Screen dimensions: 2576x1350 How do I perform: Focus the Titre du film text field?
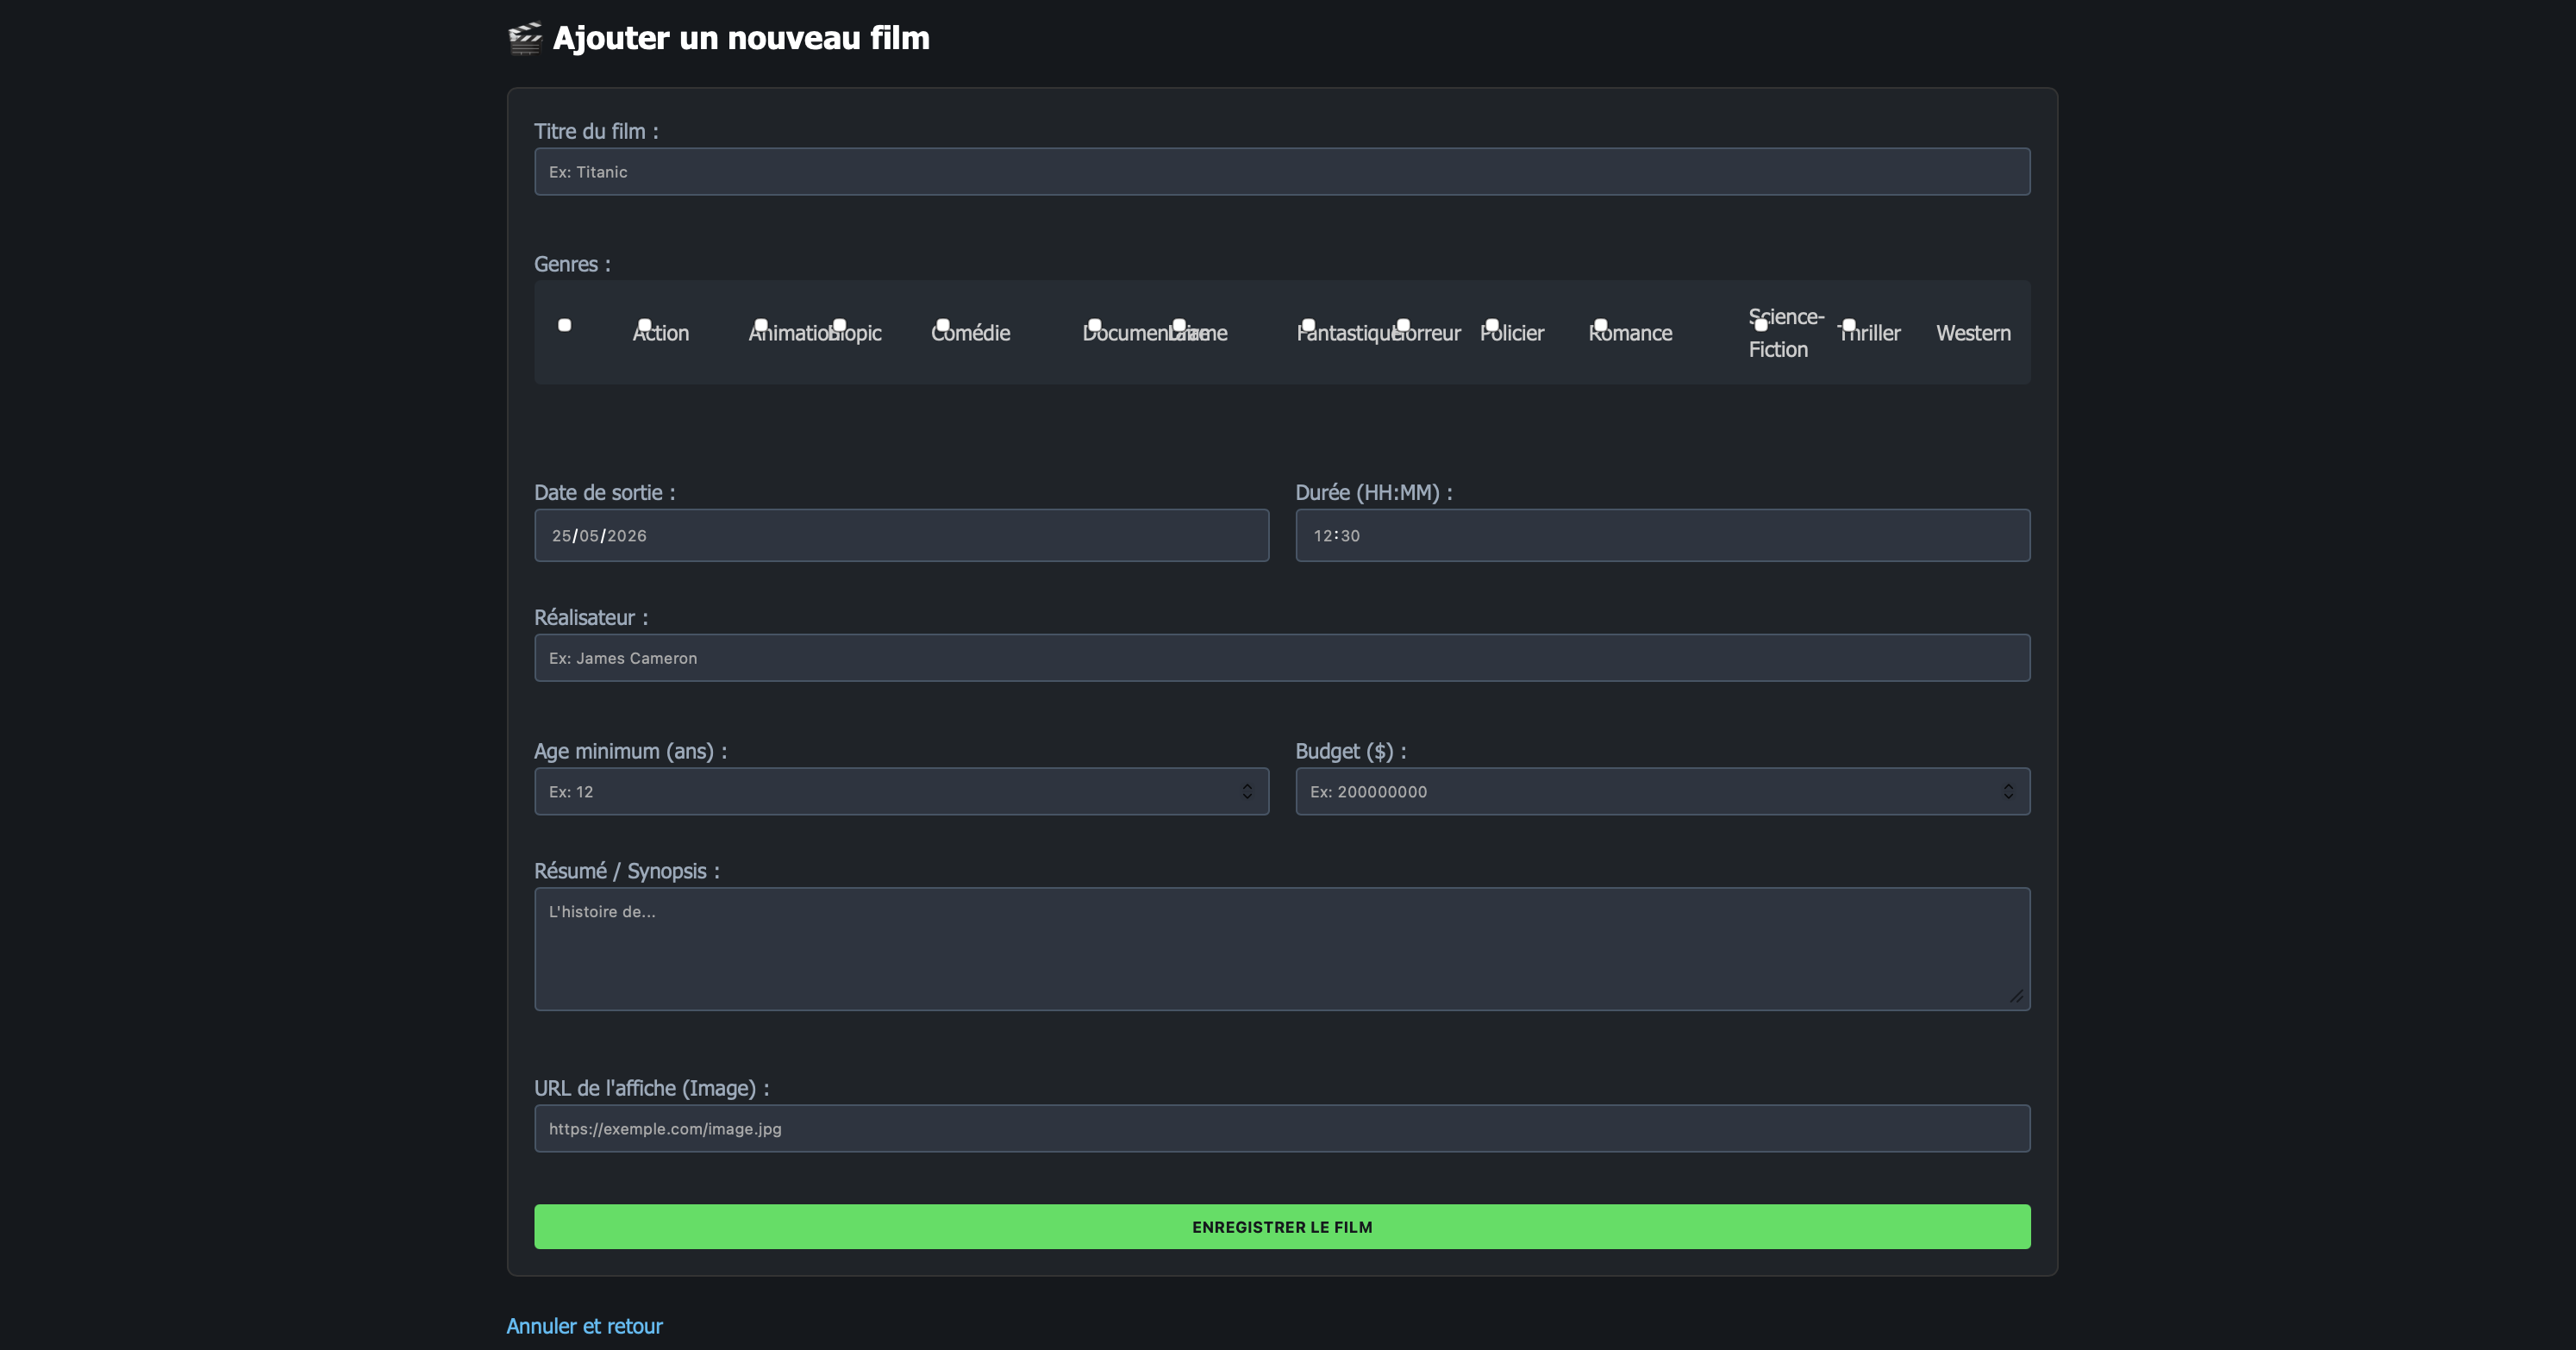point(1282,172)
